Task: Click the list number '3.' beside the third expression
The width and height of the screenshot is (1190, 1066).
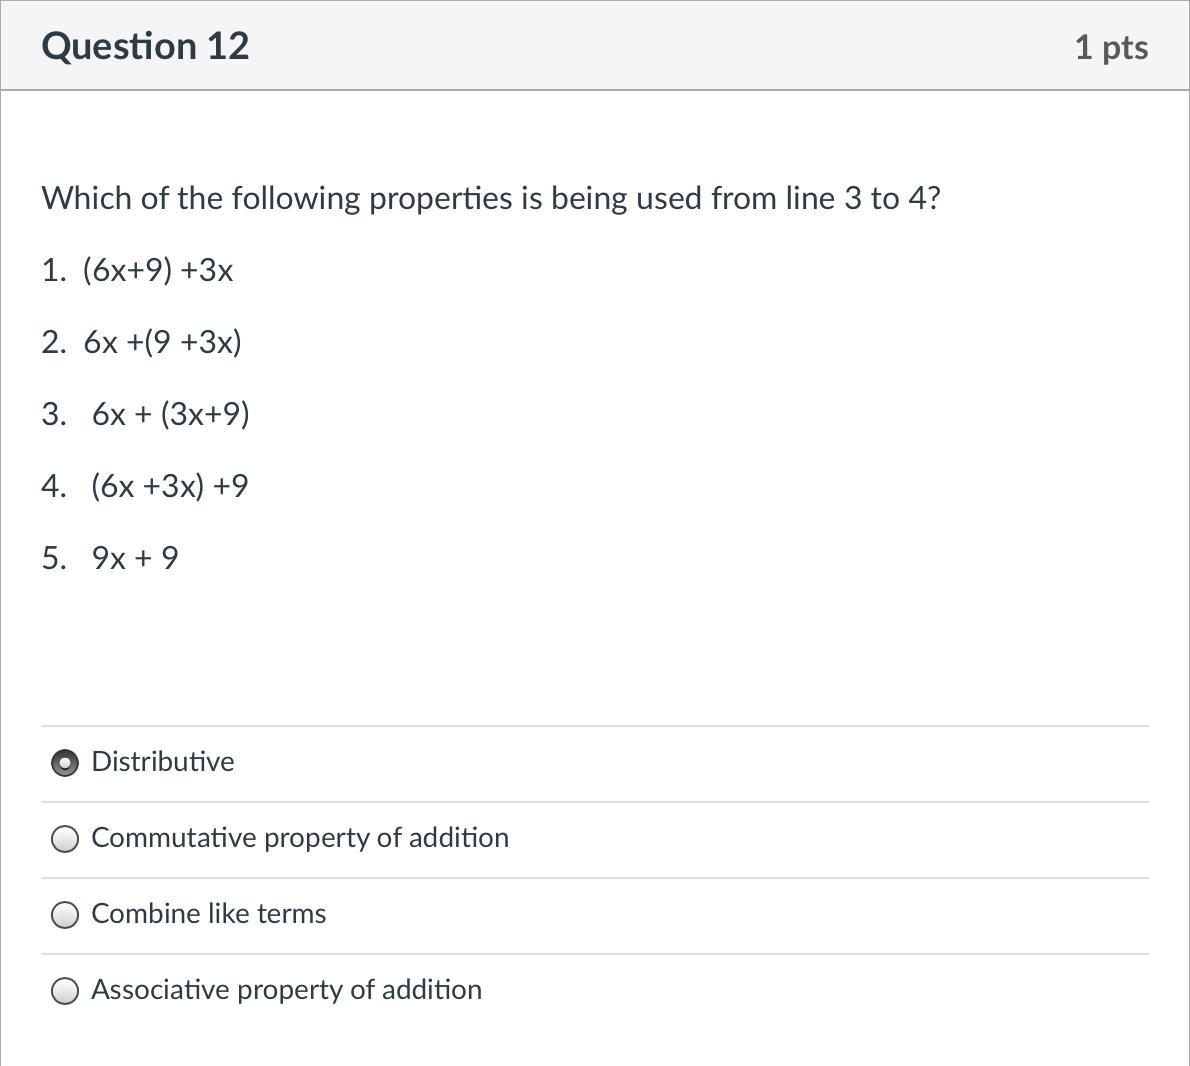Action: pos(54,414)
